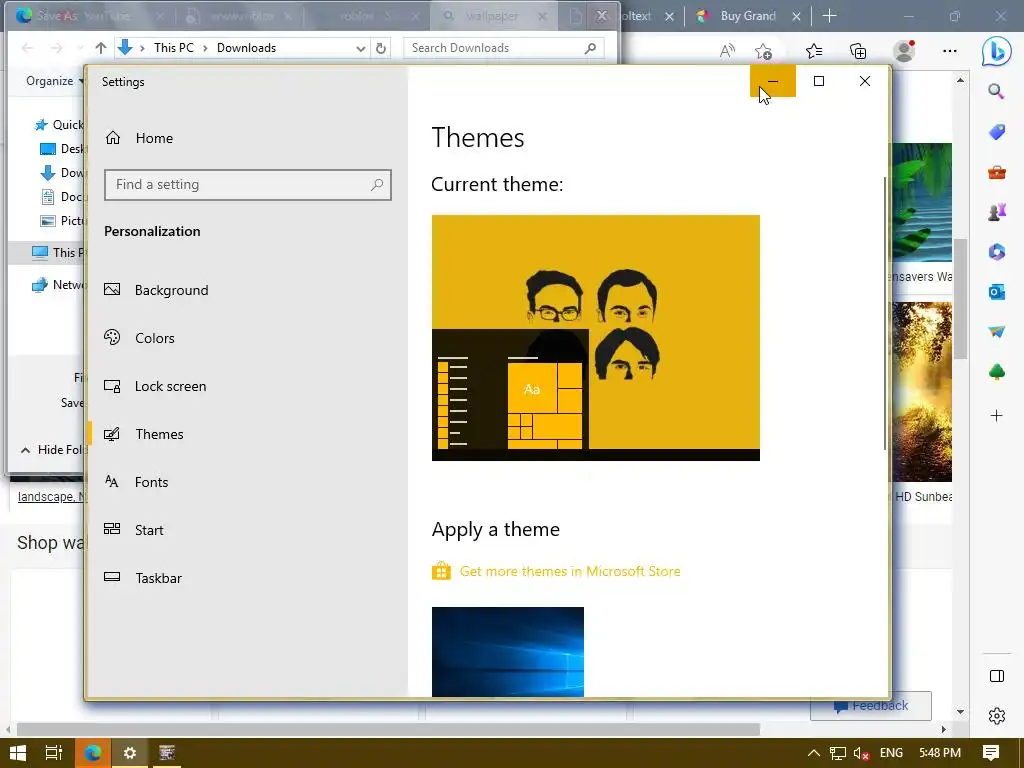Open green tree icon in Edge sidebar
The height and width of the screenshot is (768, 1024).
(997, 372)
